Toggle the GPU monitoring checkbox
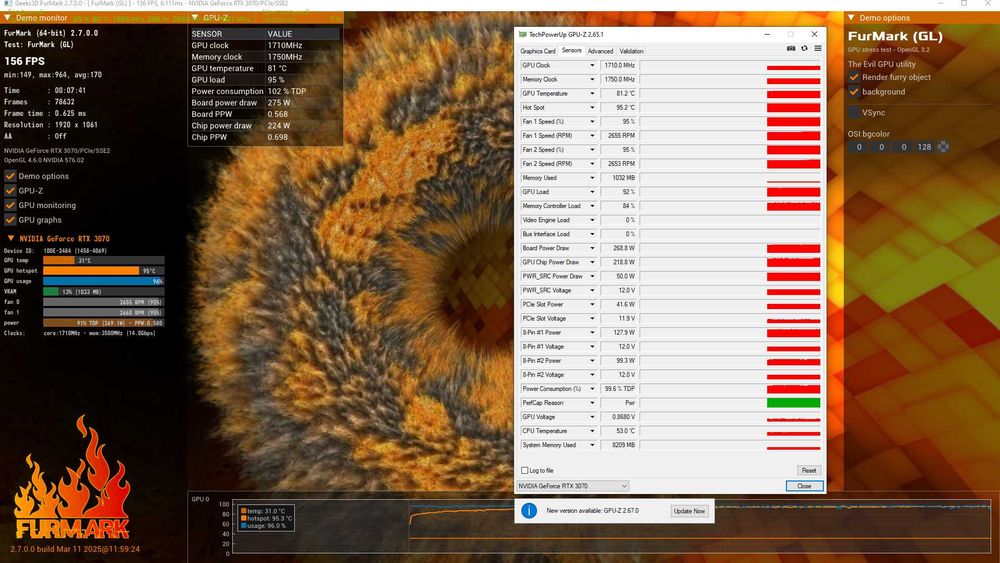This screenshot has width=1000, height=563. click(10, 205)
